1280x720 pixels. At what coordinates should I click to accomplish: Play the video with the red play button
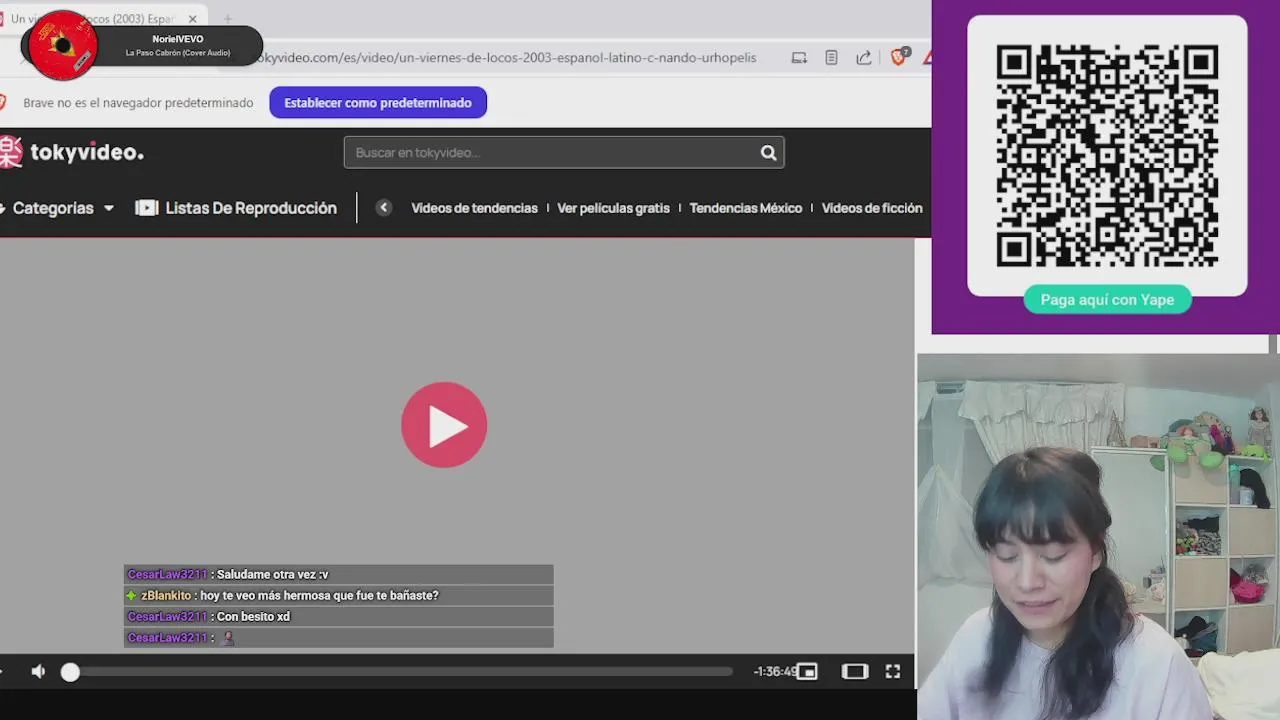point(444,425)
